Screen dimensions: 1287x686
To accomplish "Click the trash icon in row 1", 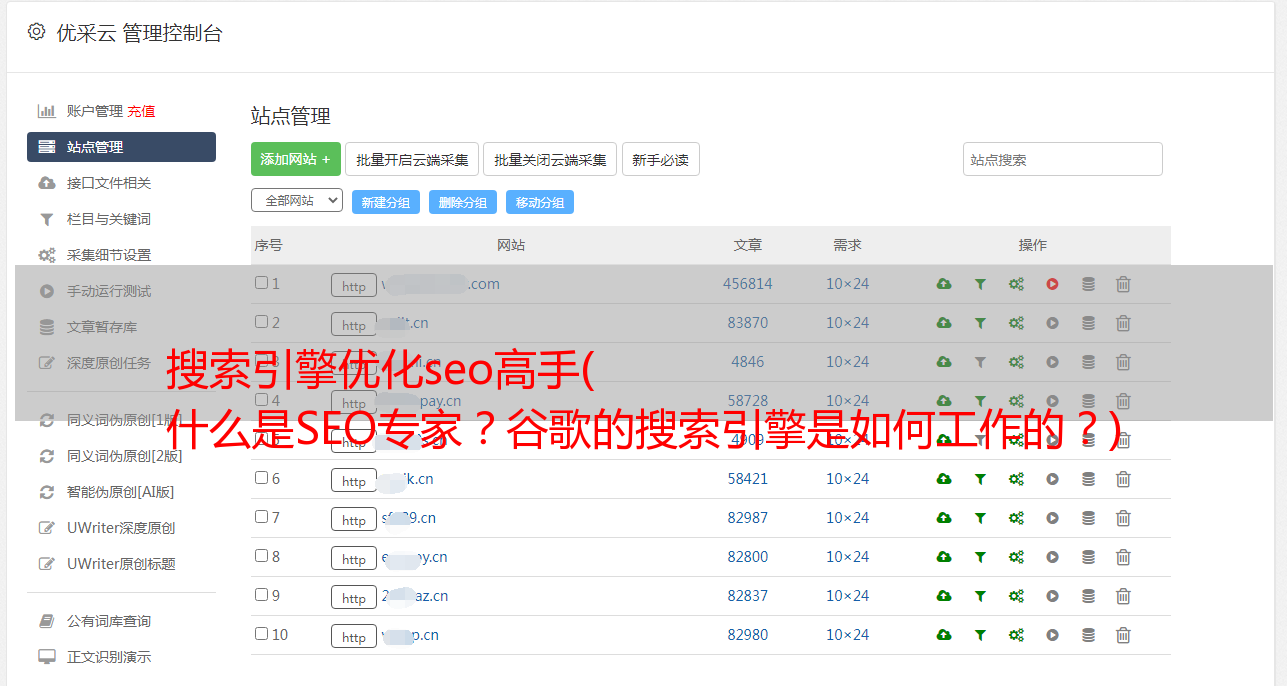I will click(1123, 284).
